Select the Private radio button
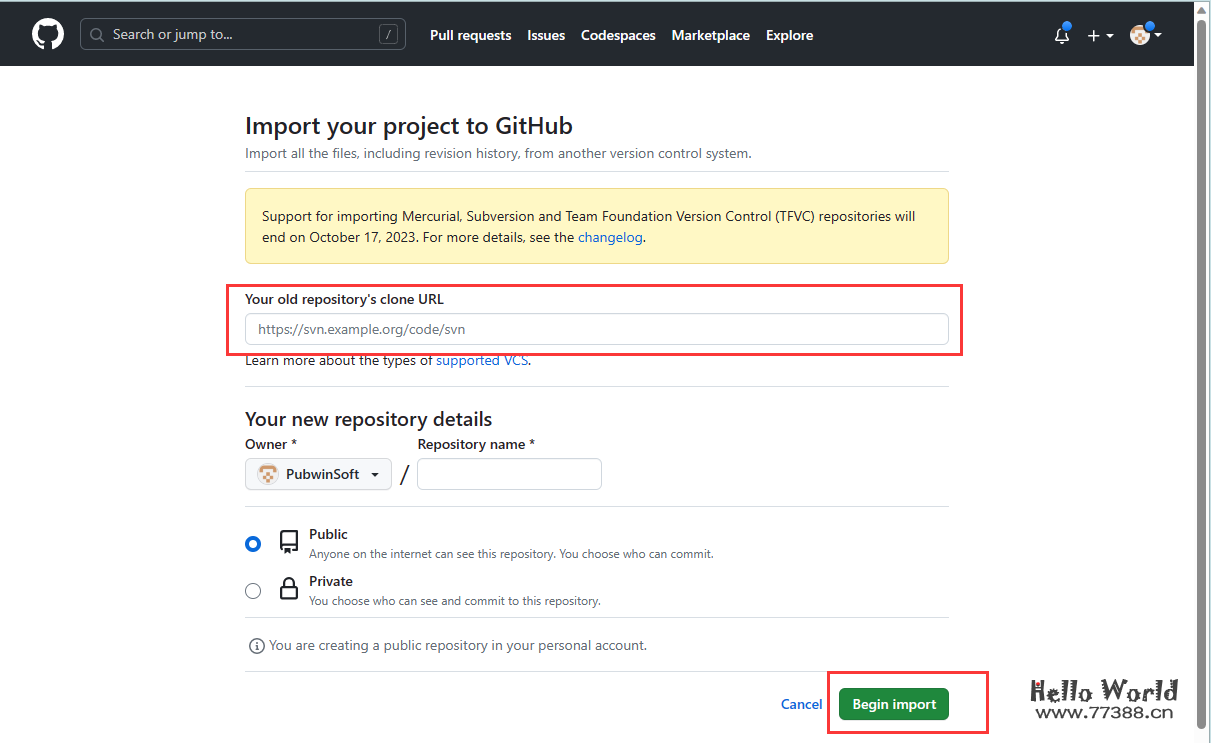This screenshot has width=1211, height=743. (253, 591)
